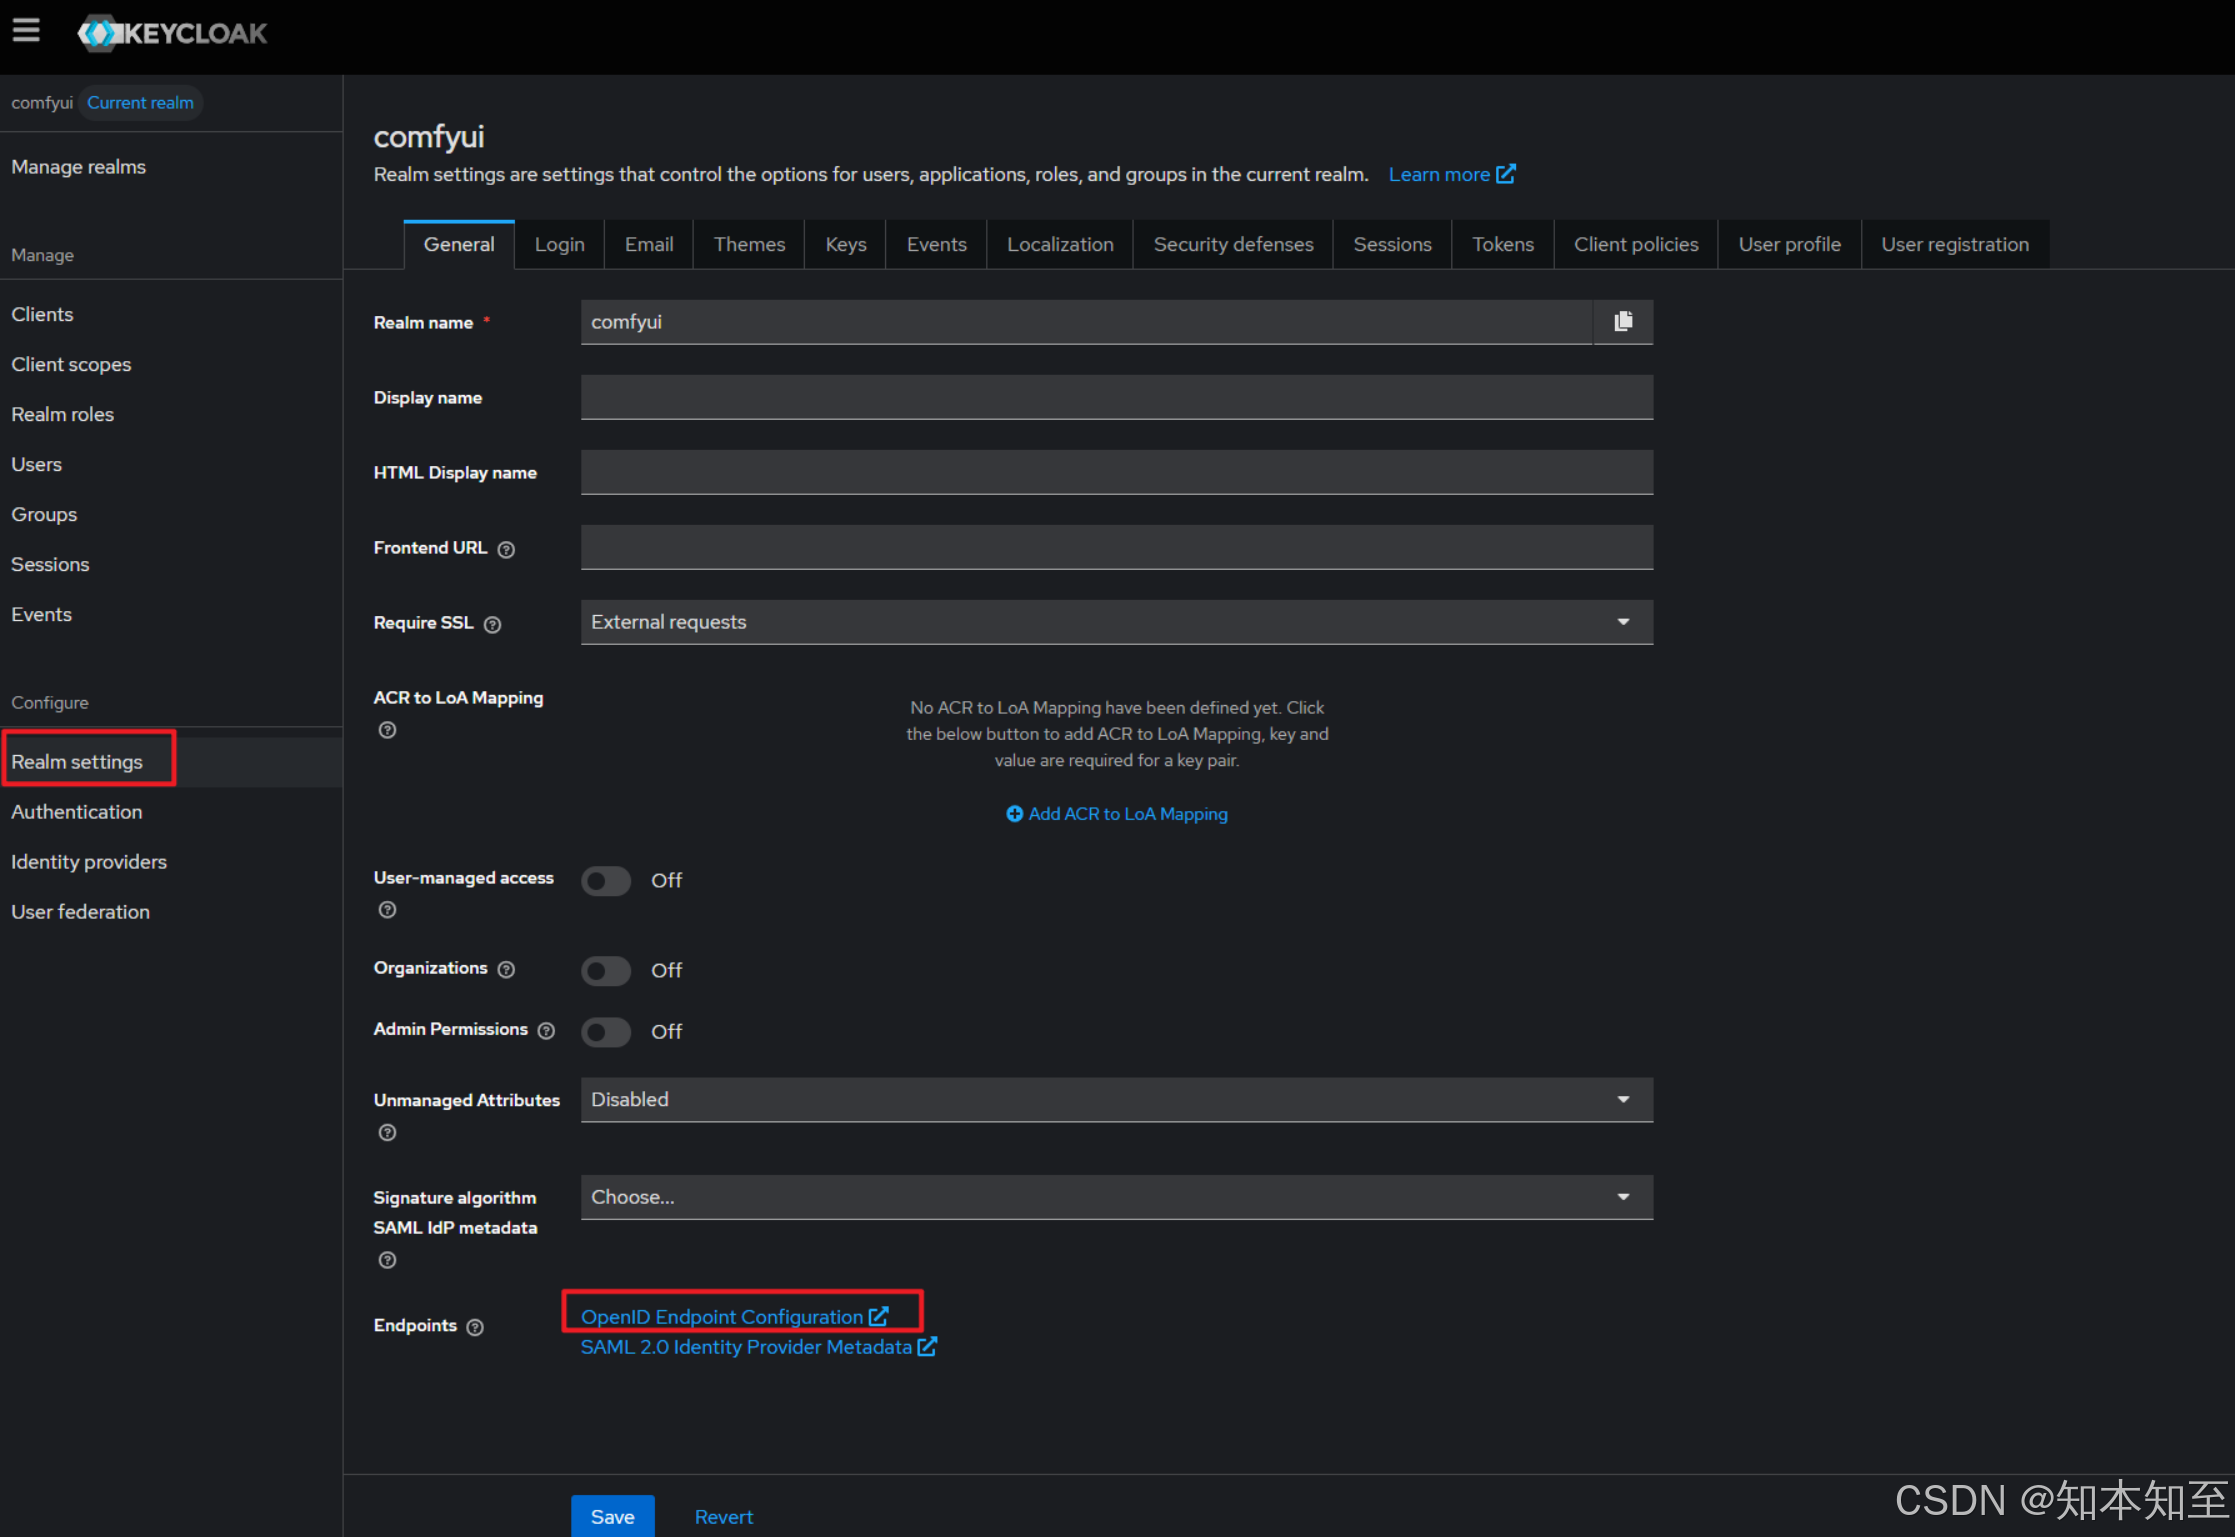The height and width of the screenshot is (1537, 2235).
Task: Click Admin Permissions help icon
Action: pos(546,1030)
